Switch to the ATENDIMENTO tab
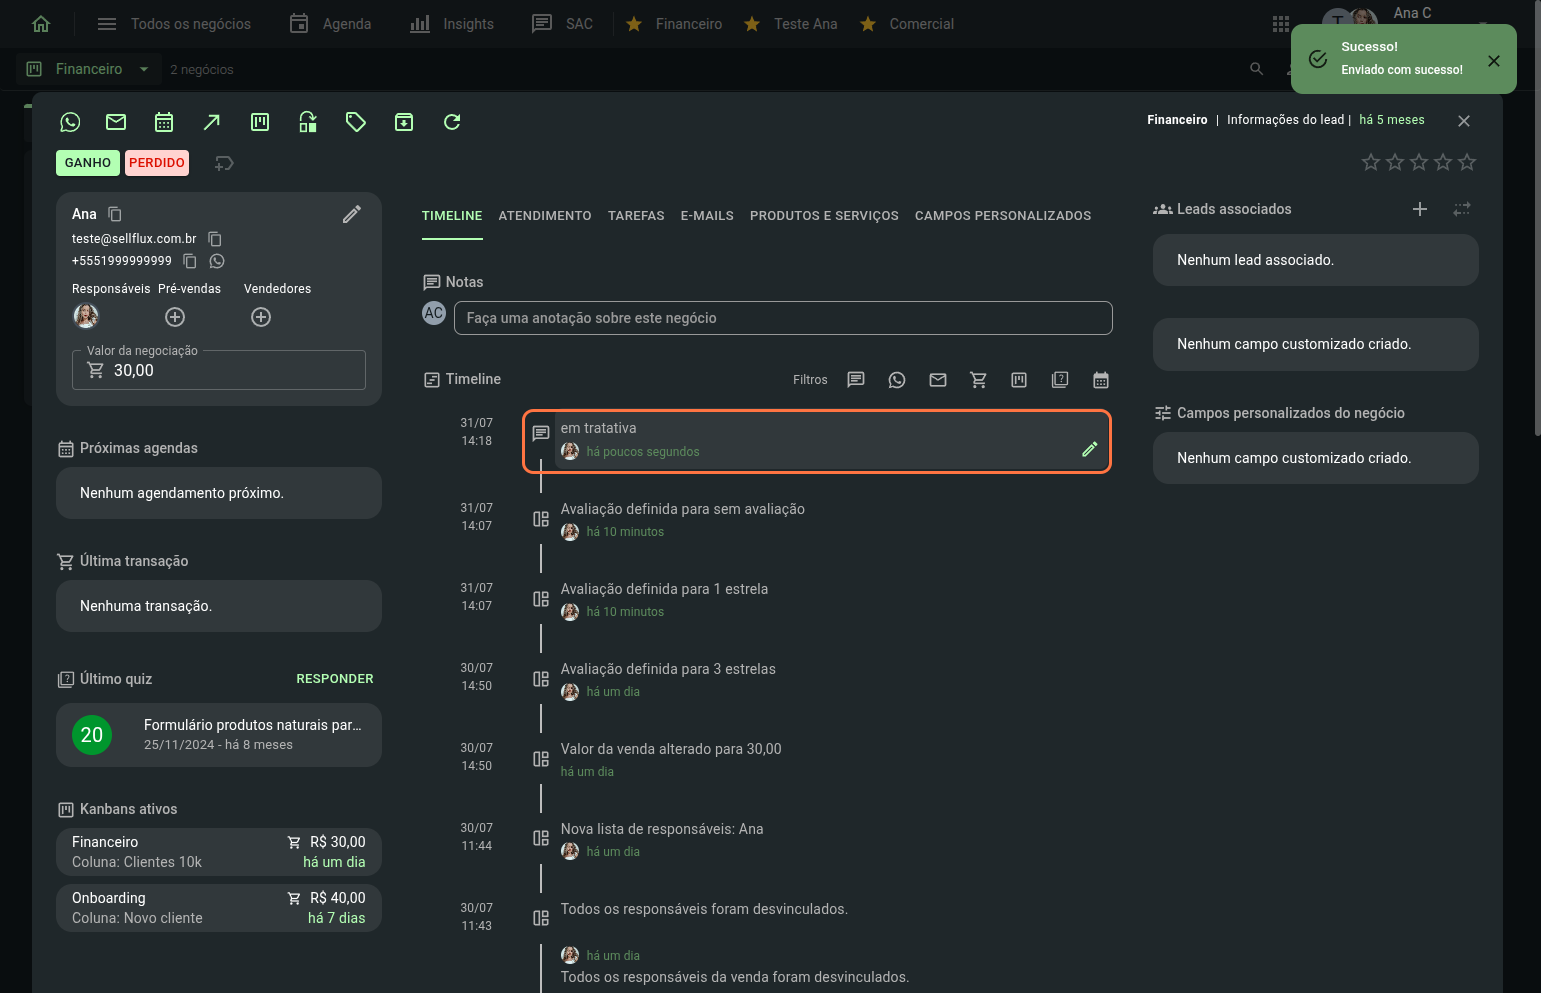 pyautogui.click(x=545, y=216)
